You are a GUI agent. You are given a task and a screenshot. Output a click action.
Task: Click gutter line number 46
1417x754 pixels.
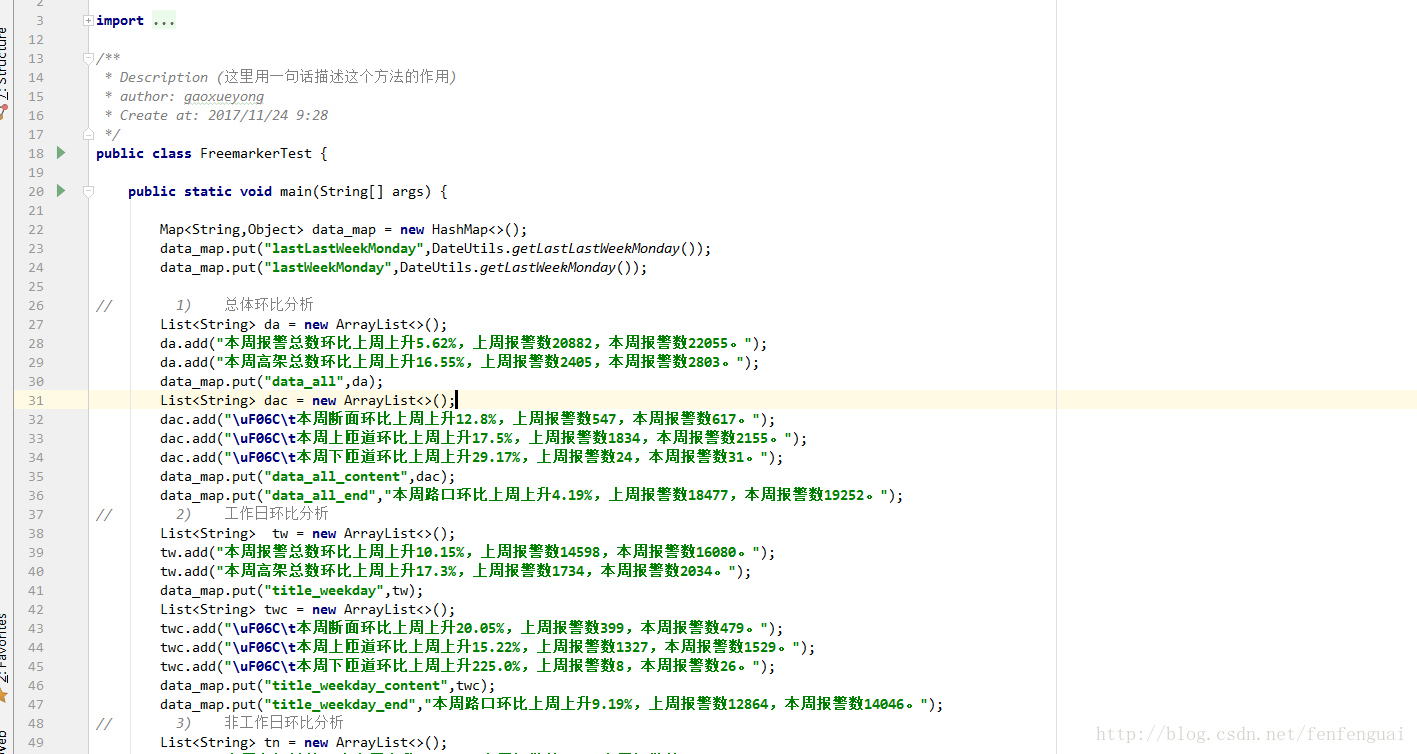pyautogui.click(x=36, y=685)
